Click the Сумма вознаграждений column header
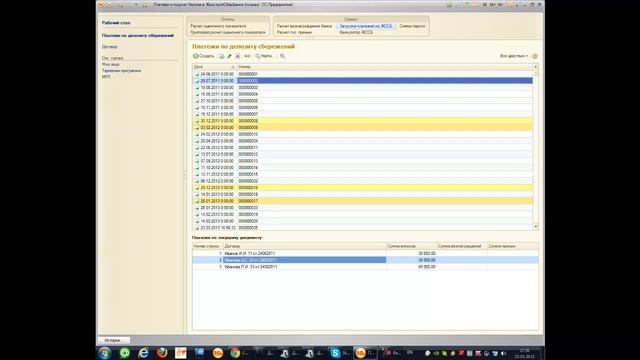This screenshot has width=640, height=360. [x=462, y=246]
